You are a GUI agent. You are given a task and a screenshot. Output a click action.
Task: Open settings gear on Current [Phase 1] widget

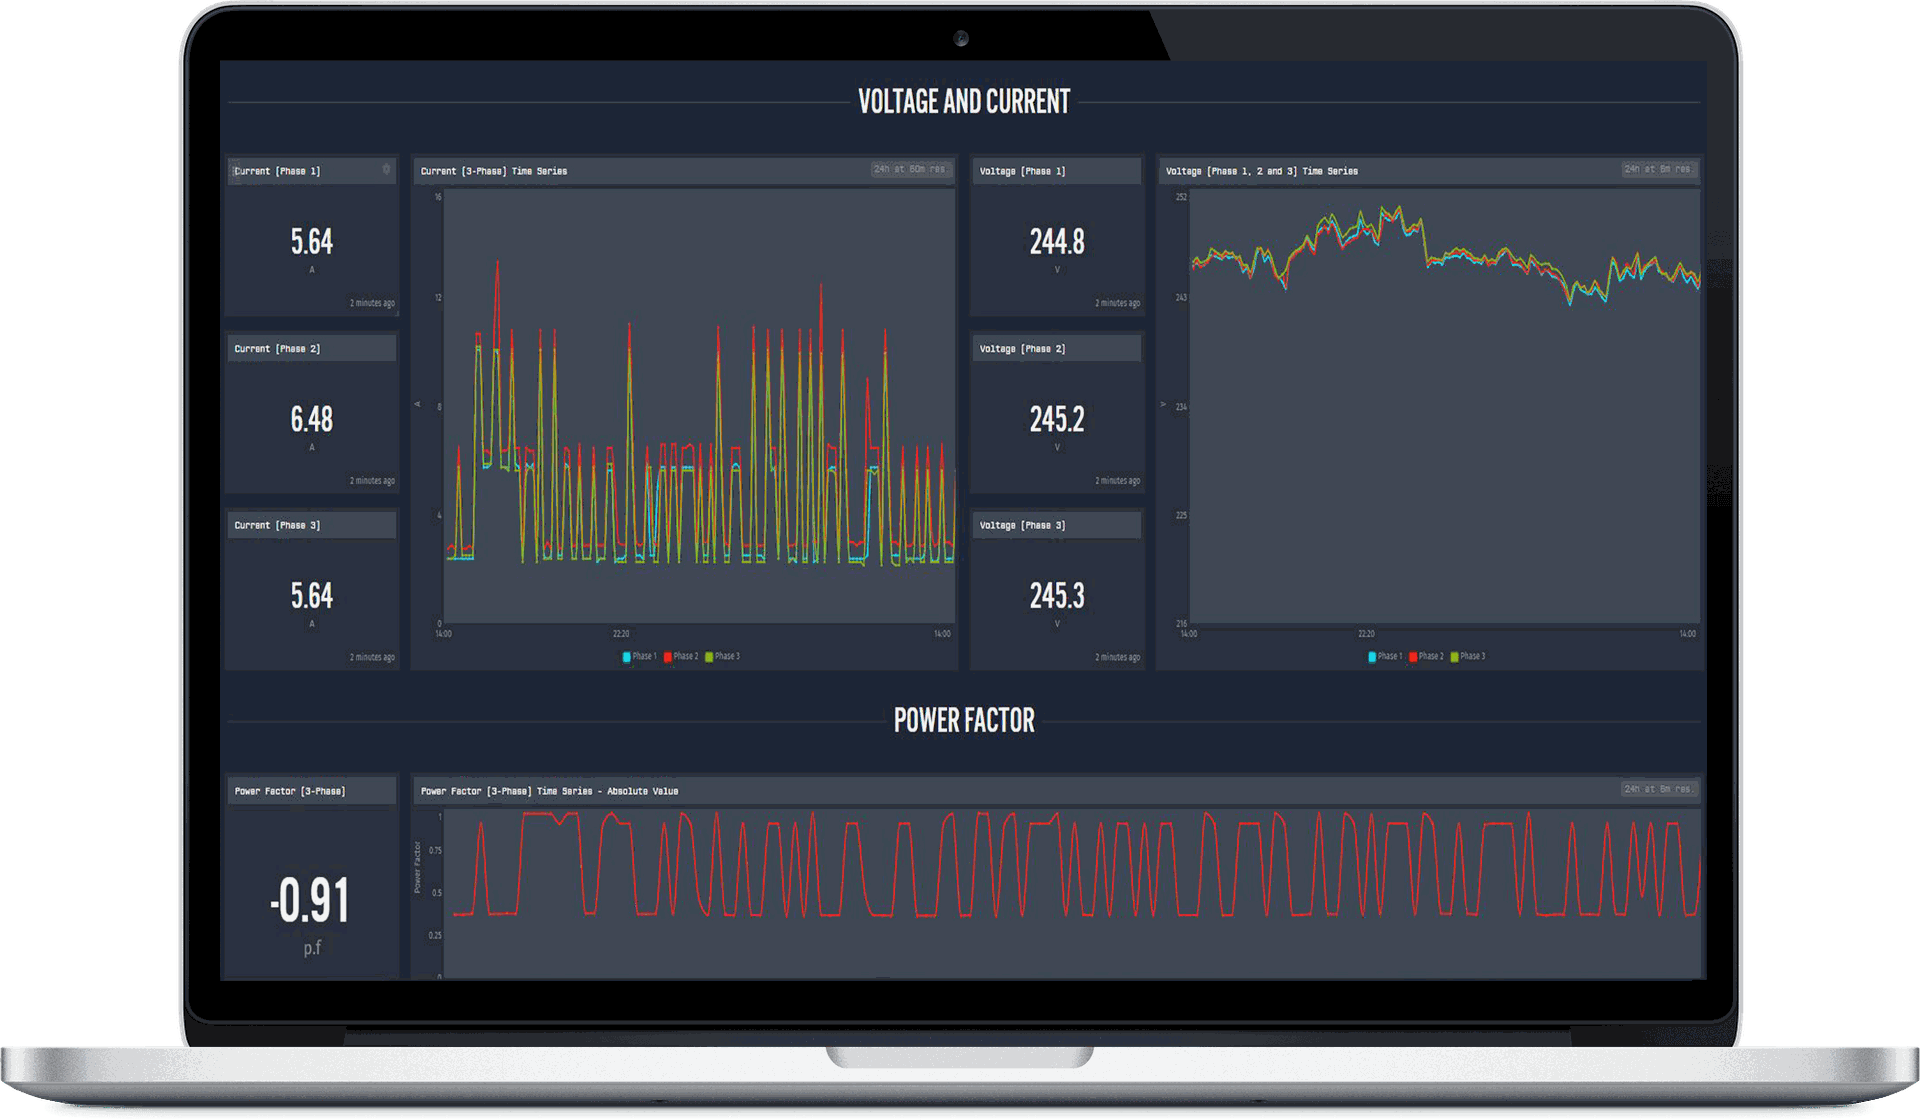point(388,170)
